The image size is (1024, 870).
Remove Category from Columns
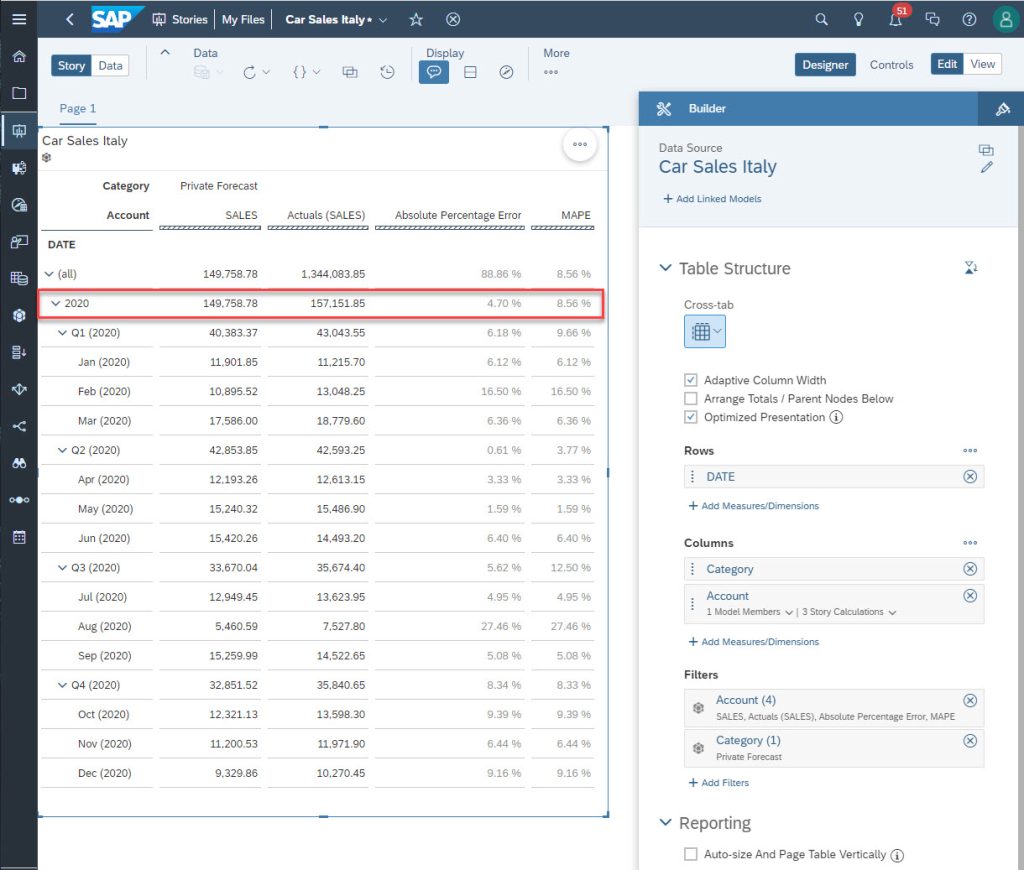tap(970, 568)
